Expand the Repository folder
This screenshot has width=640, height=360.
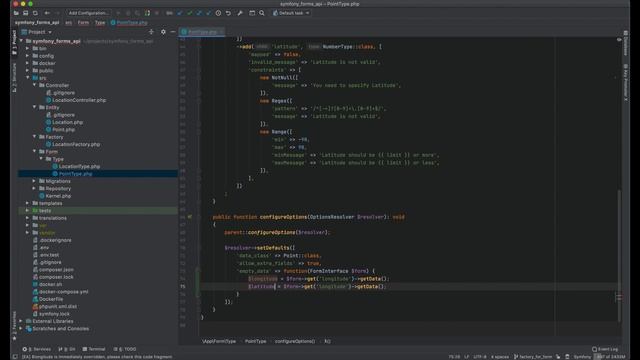point(34,189)
